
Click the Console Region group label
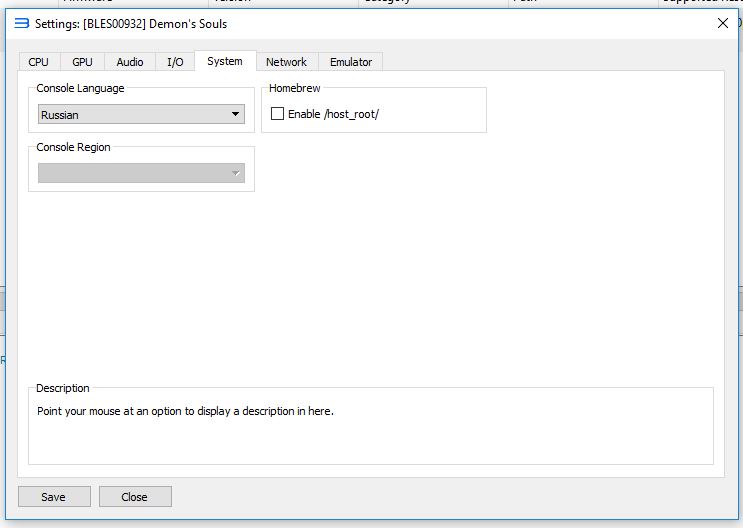73,147
